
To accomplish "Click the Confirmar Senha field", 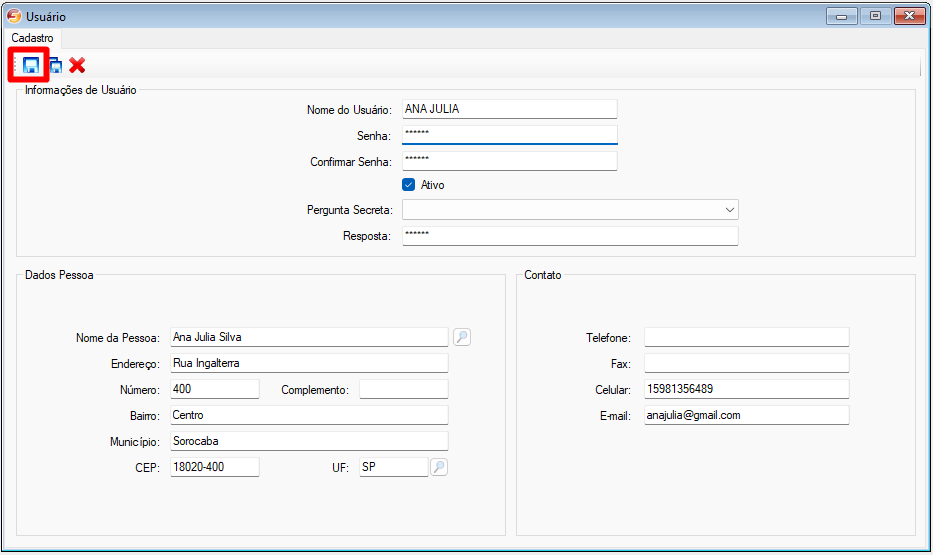I will (x=509, y=161).
